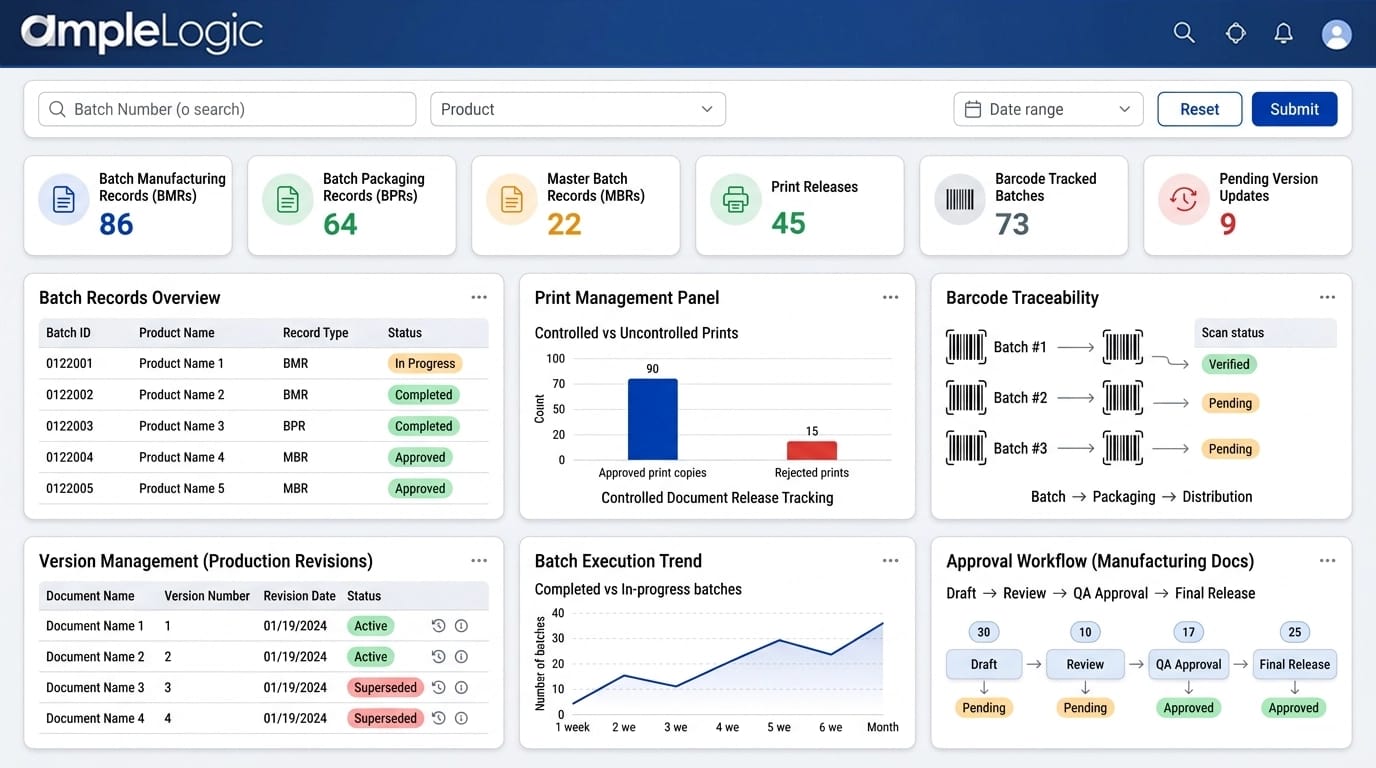Click the Reset button

pos(1200,109)
